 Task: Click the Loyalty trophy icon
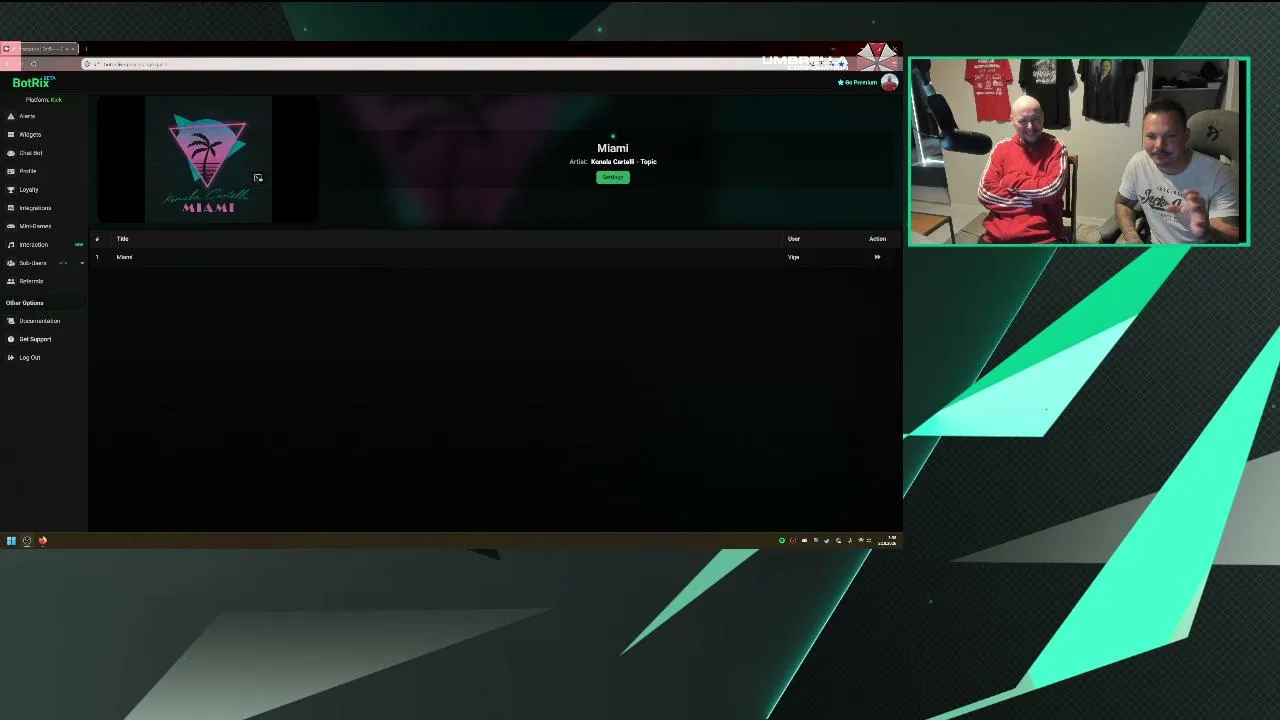11,190
